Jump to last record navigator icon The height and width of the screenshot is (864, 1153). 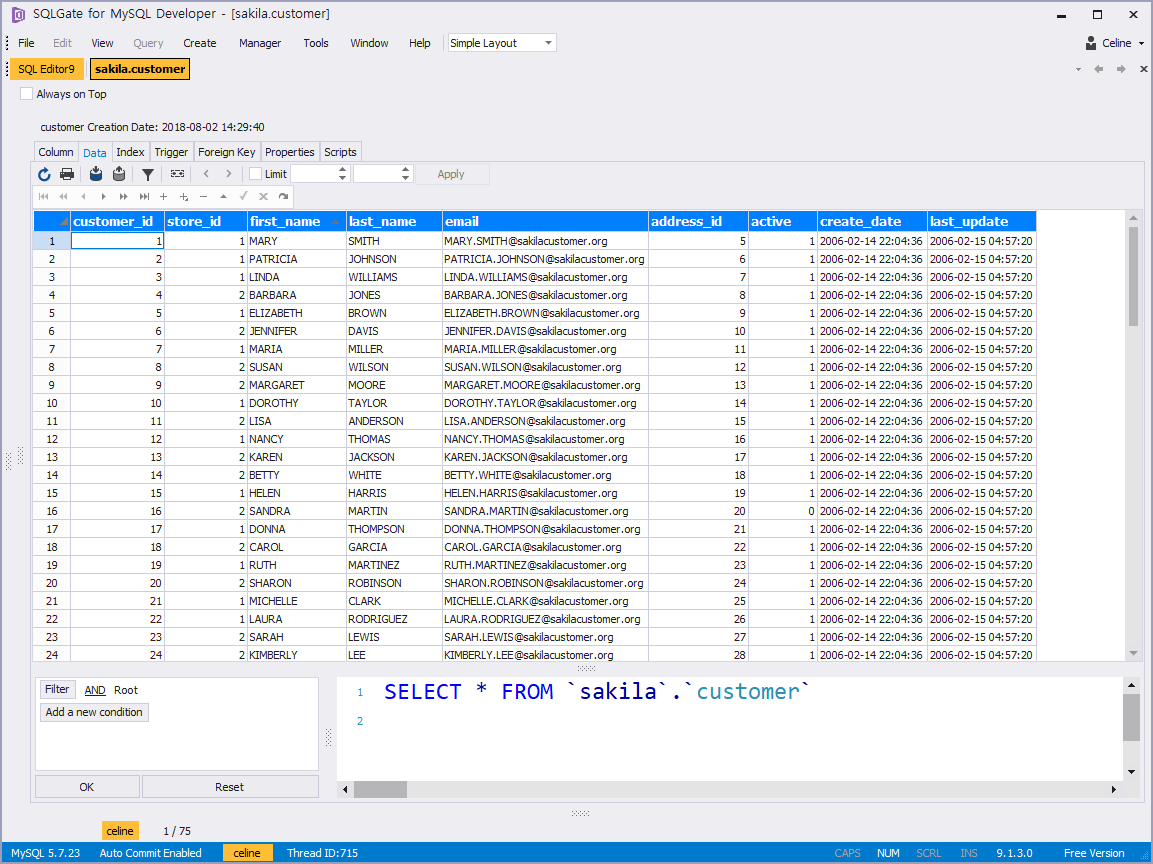145,197
